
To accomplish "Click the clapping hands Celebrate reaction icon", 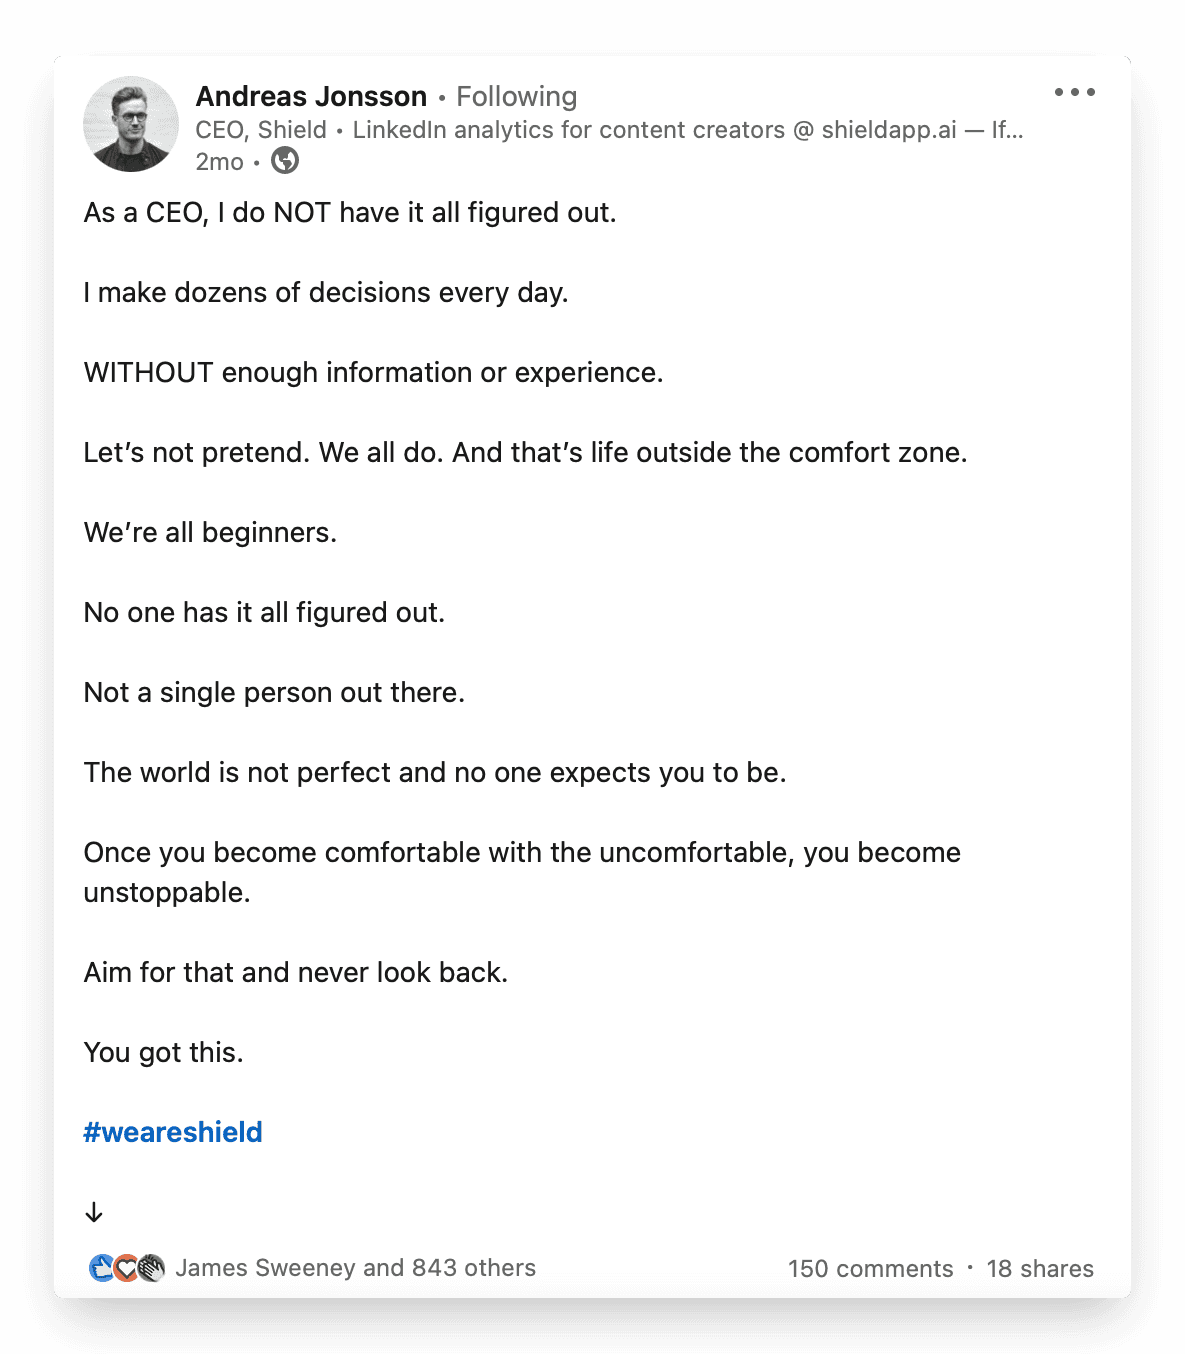I will 151,1268.
